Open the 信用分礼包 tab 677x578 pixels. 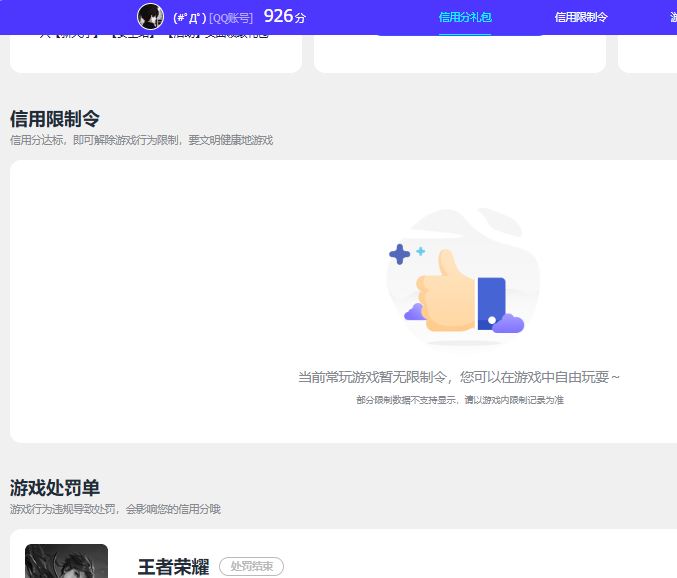pos(465,17)
